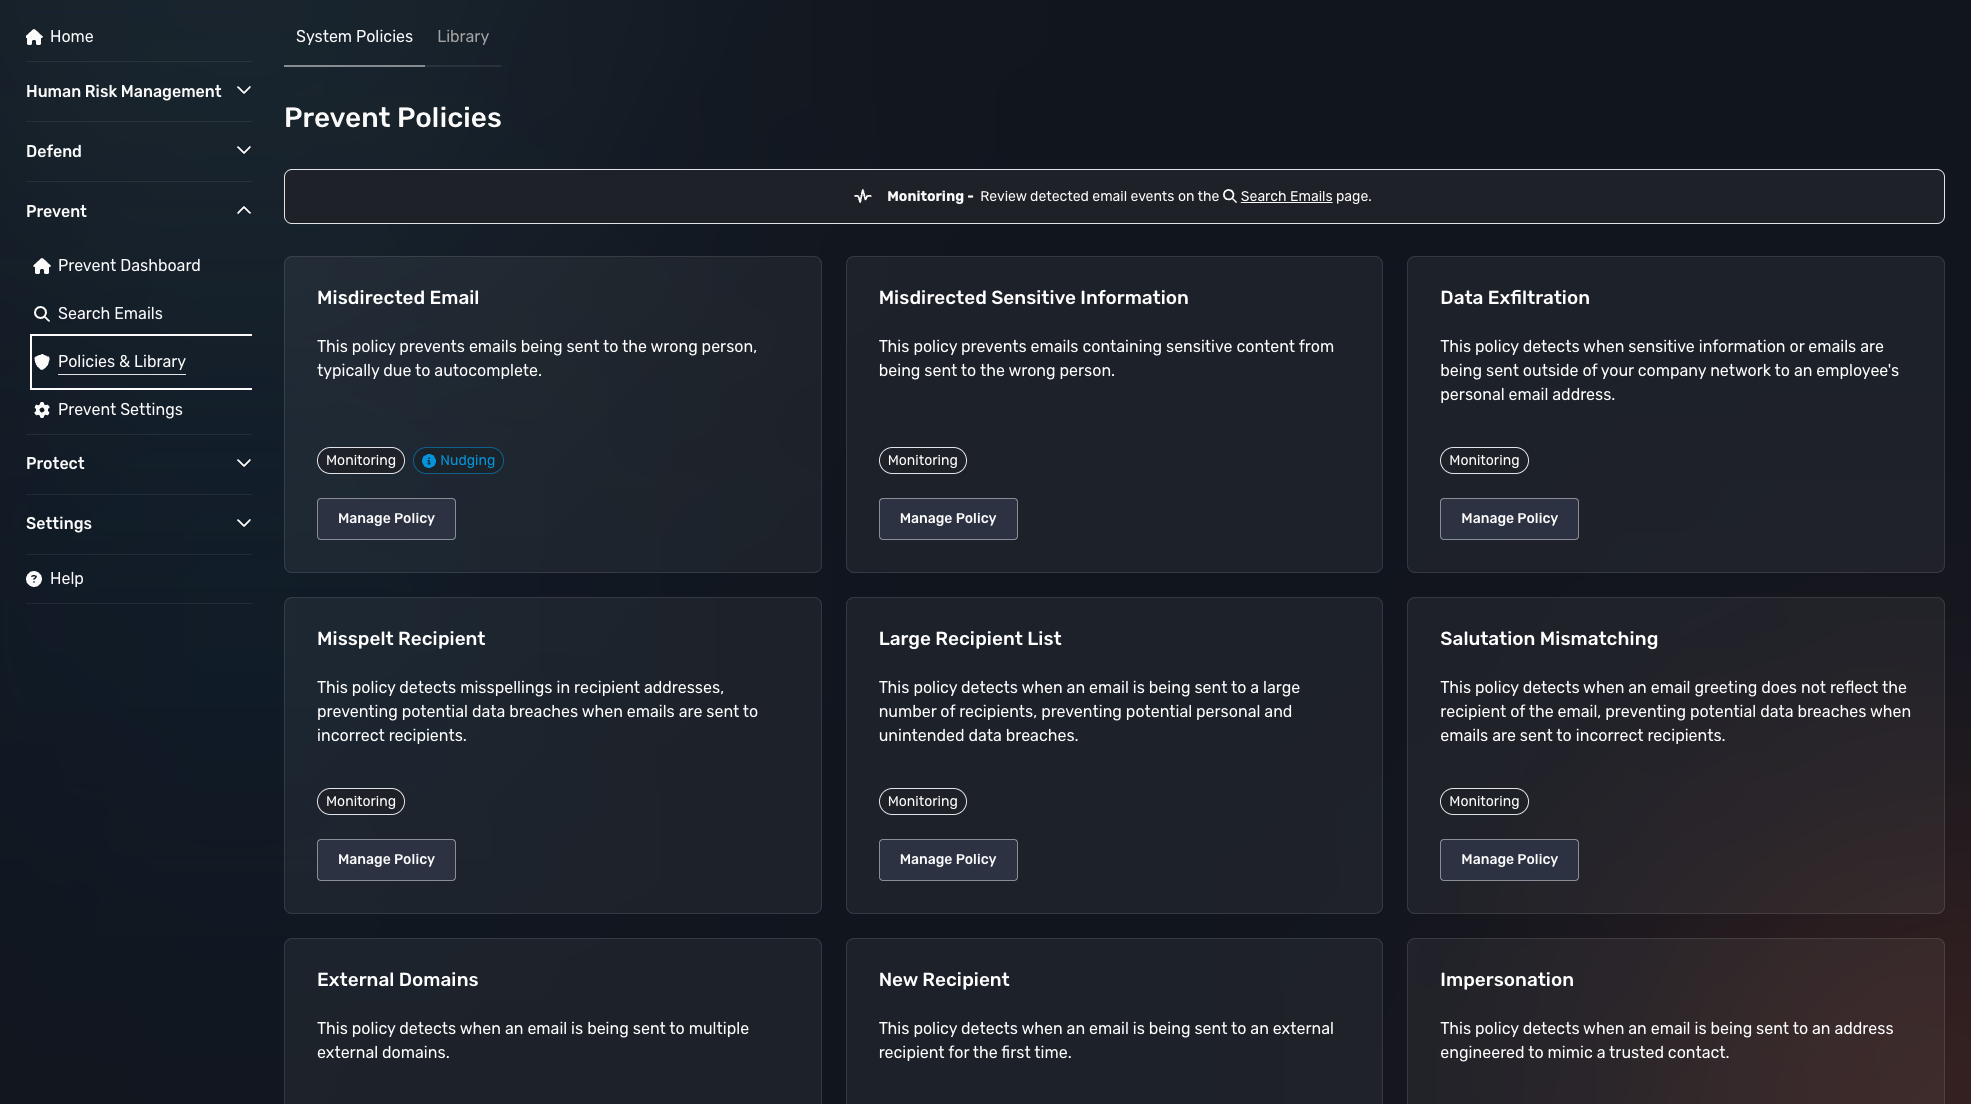Manage the Data Exfiltration policy
This screenshot has height=1104, width=1971.
(1509, 519)
